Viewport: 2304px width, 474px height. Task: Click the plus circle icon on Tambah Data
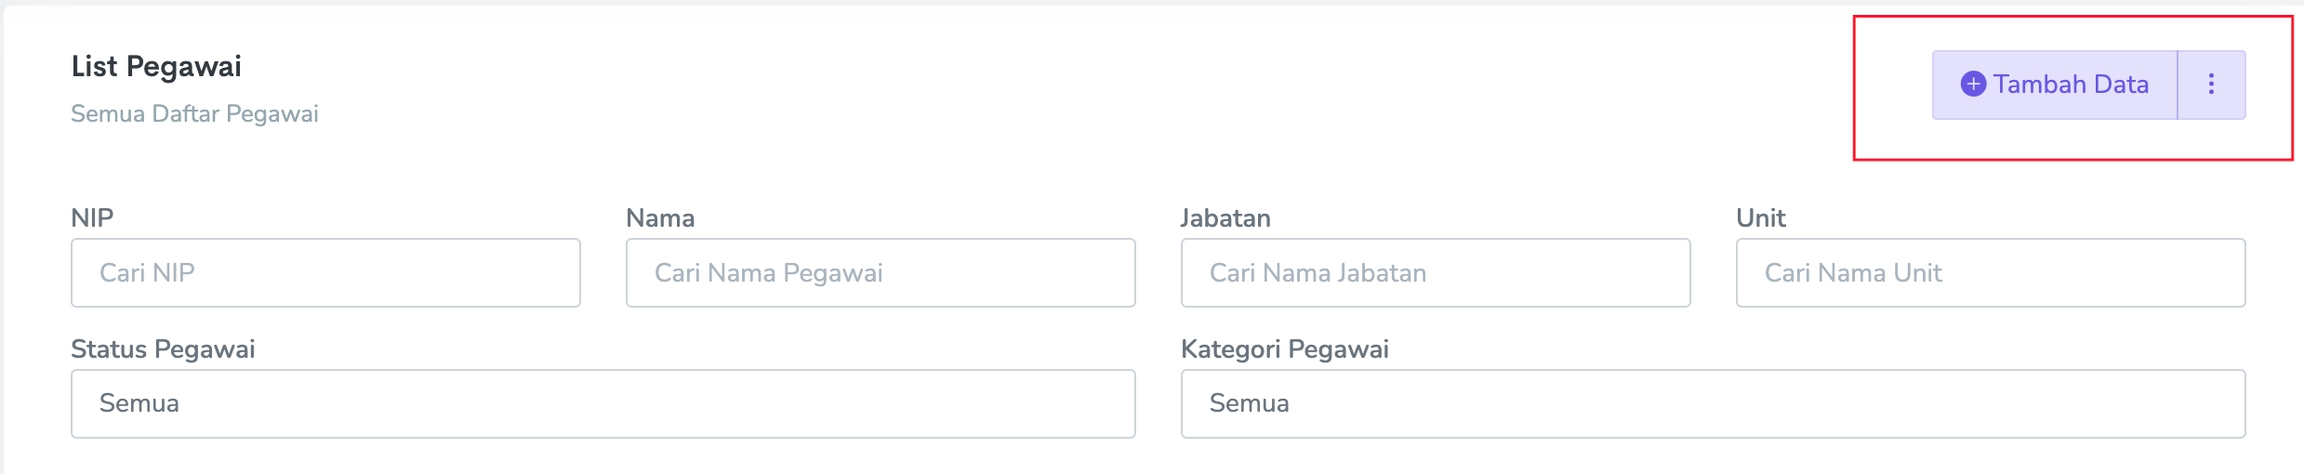coord(1972,84)
